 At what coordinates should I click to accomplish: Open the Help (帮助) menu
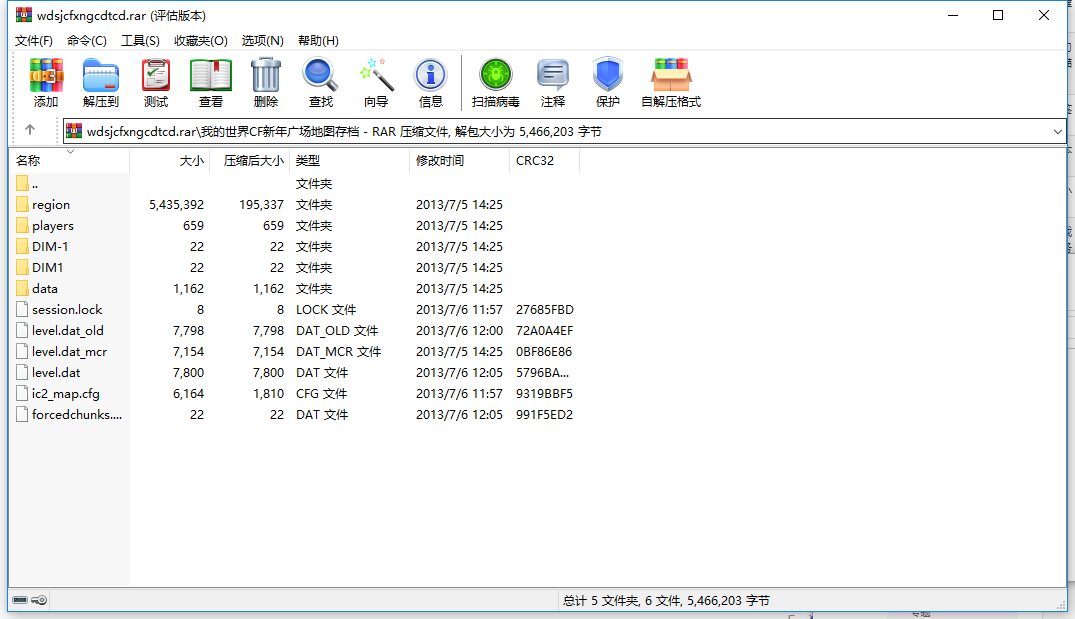(x=318, y=40)
